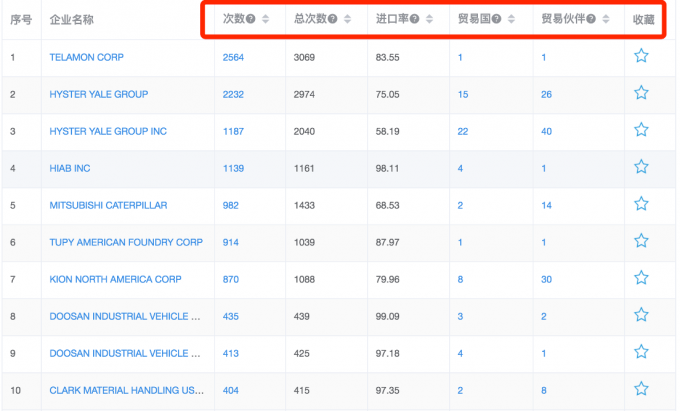680x411 pixels.
Task: Click trade country count 22
Action: [463, 131]
